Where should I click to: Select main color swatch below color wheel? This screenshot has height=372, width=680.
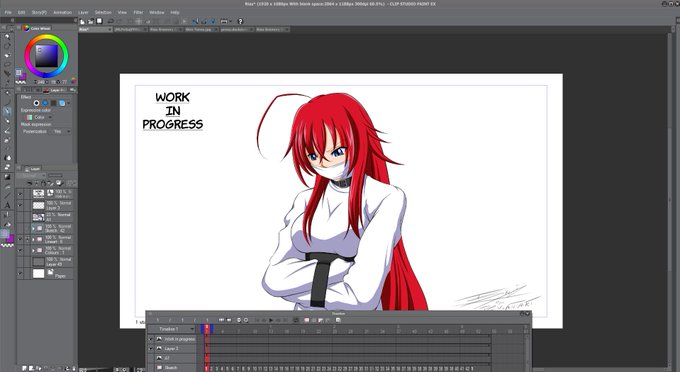19,73
